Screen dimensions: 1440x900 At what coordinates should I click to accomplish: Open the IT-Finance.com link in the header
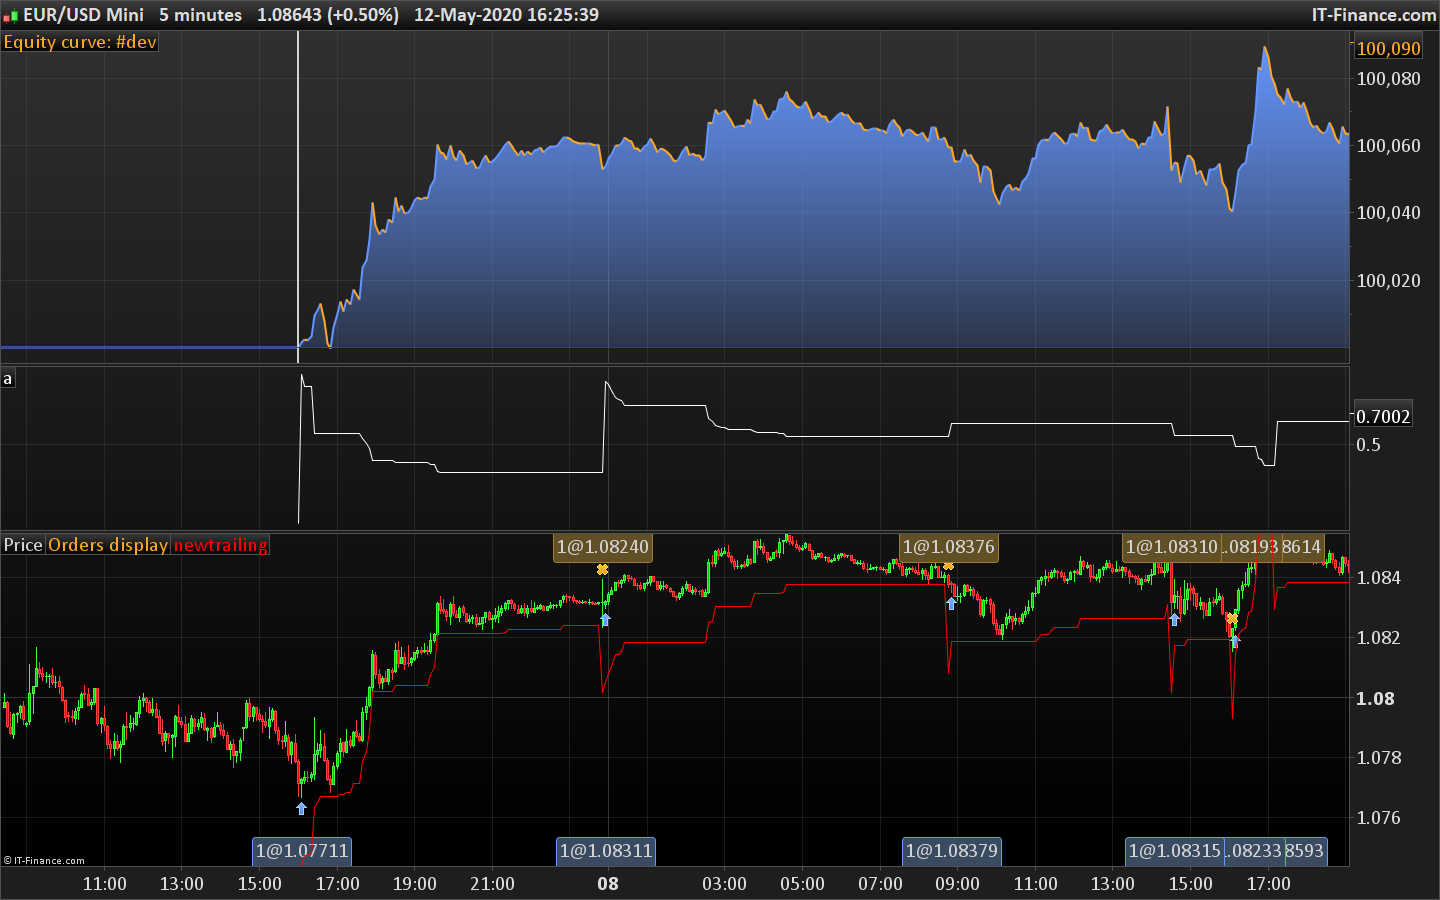[x=1374, y=15]
